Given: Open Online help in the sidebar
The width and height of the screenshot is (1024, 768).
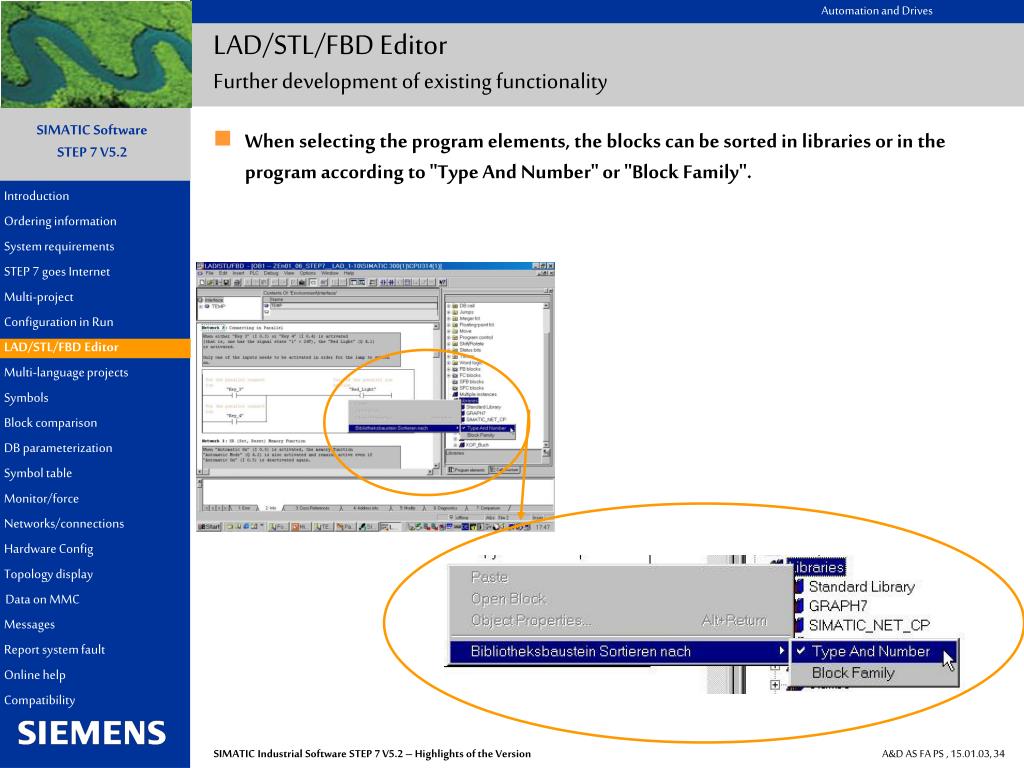Looking at the screenshot, I should tap(35, 675).
